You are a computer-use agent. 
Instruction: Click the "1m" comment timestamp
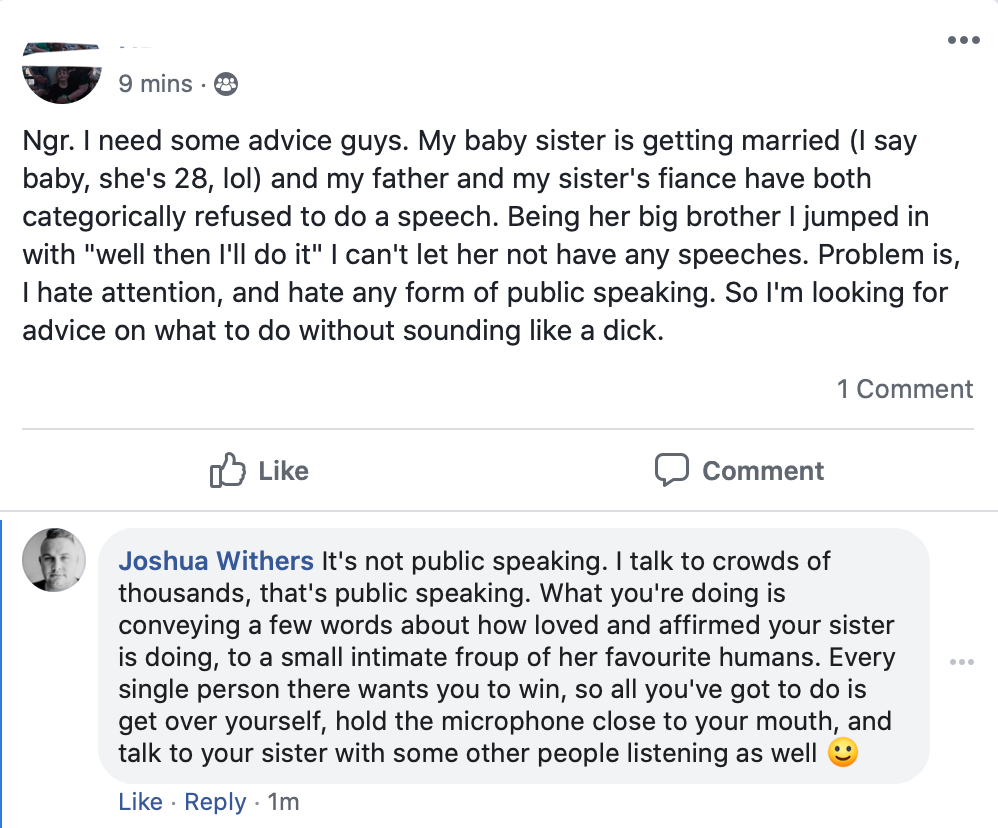pos(282,802)
